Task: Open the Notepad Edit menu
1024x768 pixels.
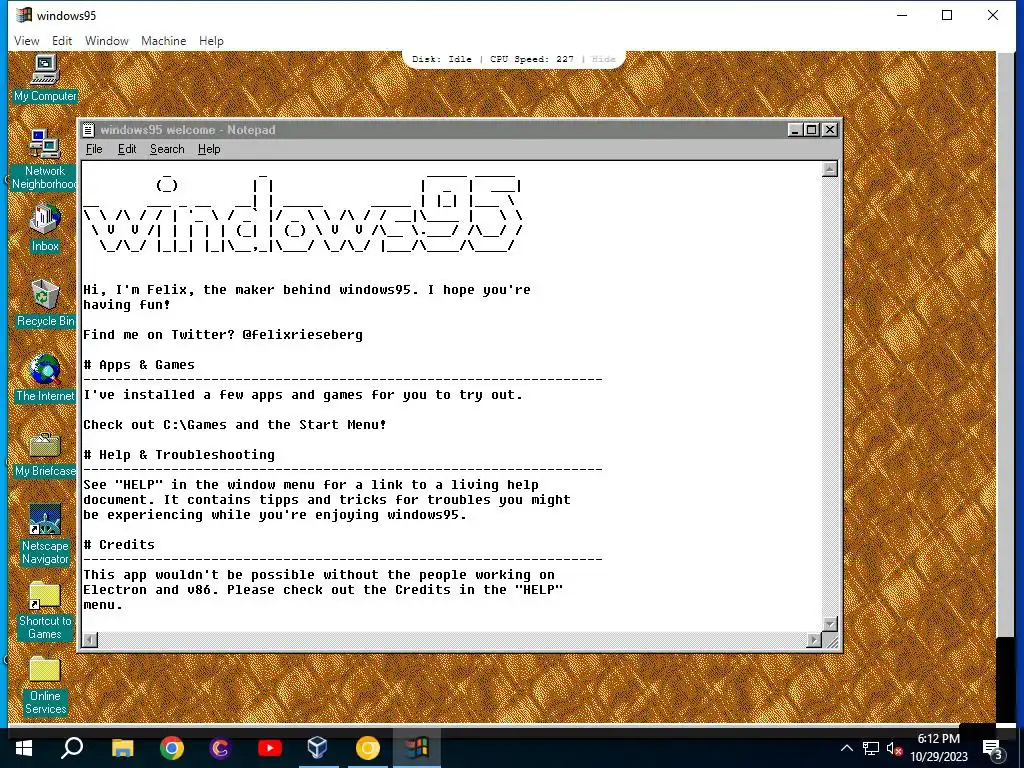Action: click(x=127, y=149)
